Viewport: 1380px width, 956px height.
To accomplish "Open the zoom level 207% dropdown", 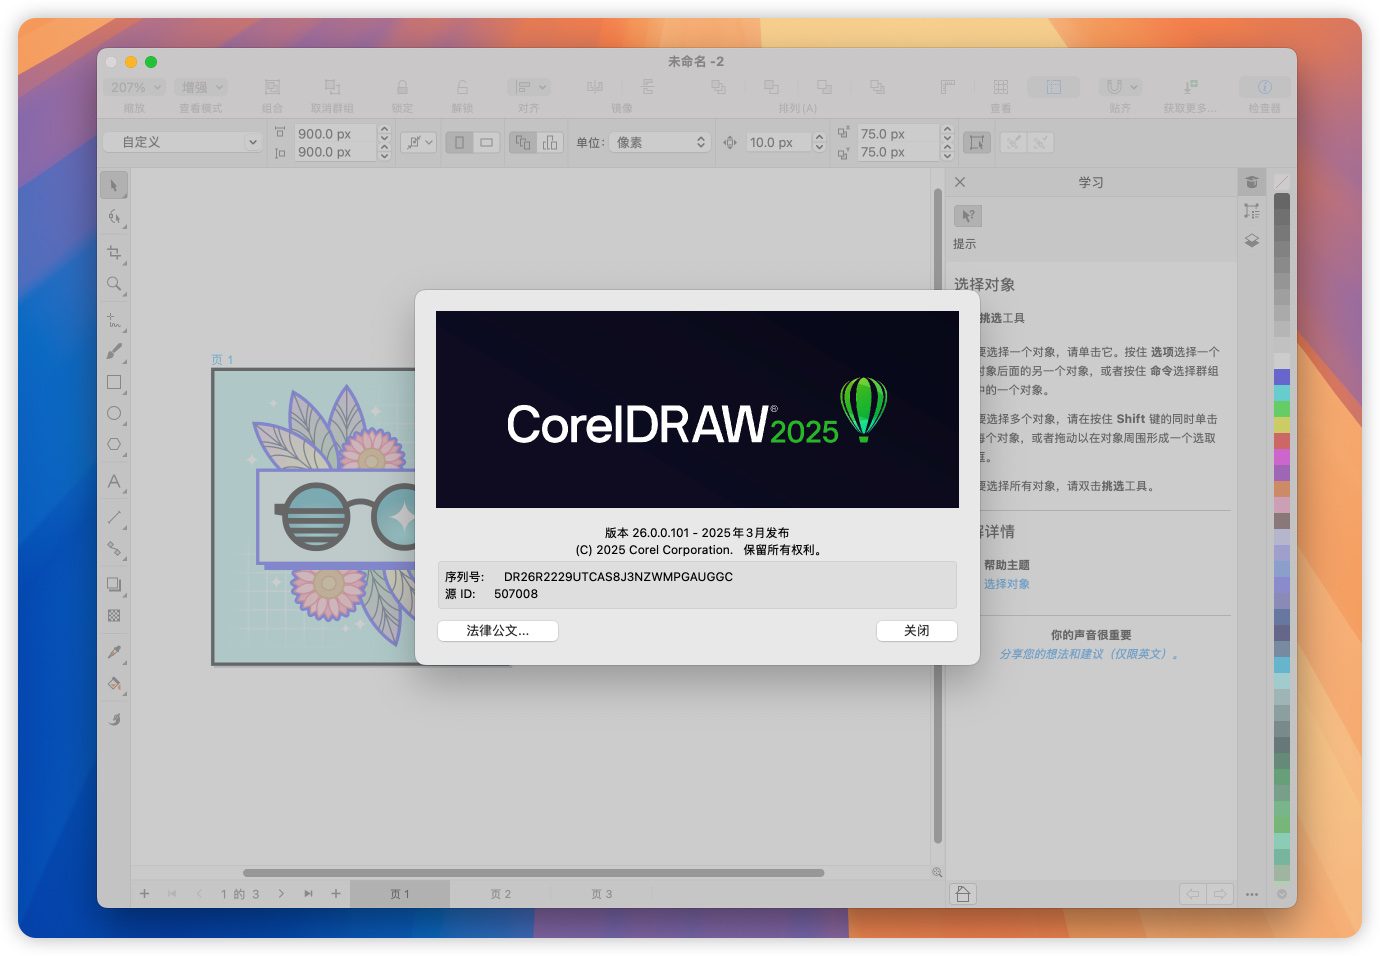I will [x=135, y=87].
